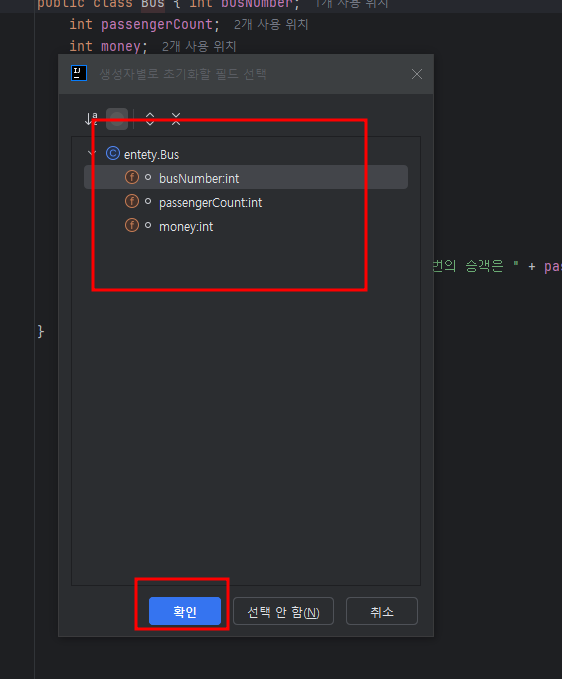Collapse the entety.Bus tree node chevron
This screenshot has height=679, width=562.
click(92, 154)
